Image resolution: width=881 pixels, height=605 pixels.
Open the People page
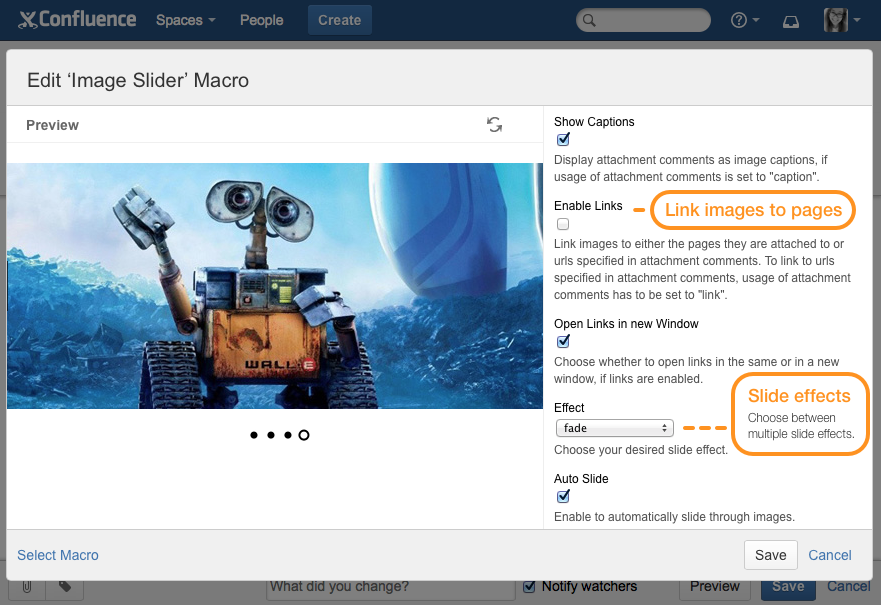click(261, 20)
